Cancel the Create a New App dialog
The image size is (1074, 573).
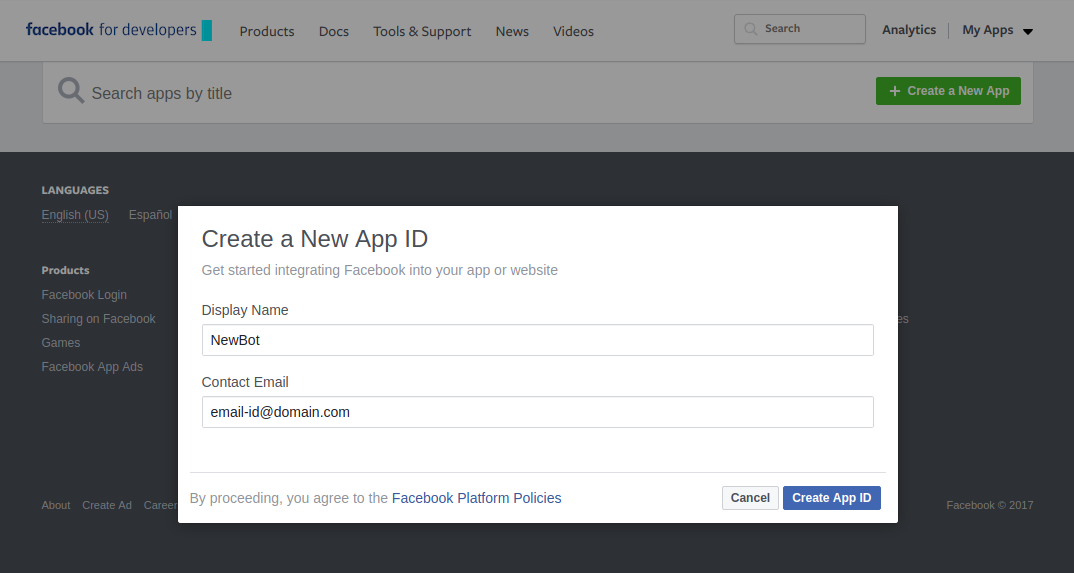click(x=750, y=498)
